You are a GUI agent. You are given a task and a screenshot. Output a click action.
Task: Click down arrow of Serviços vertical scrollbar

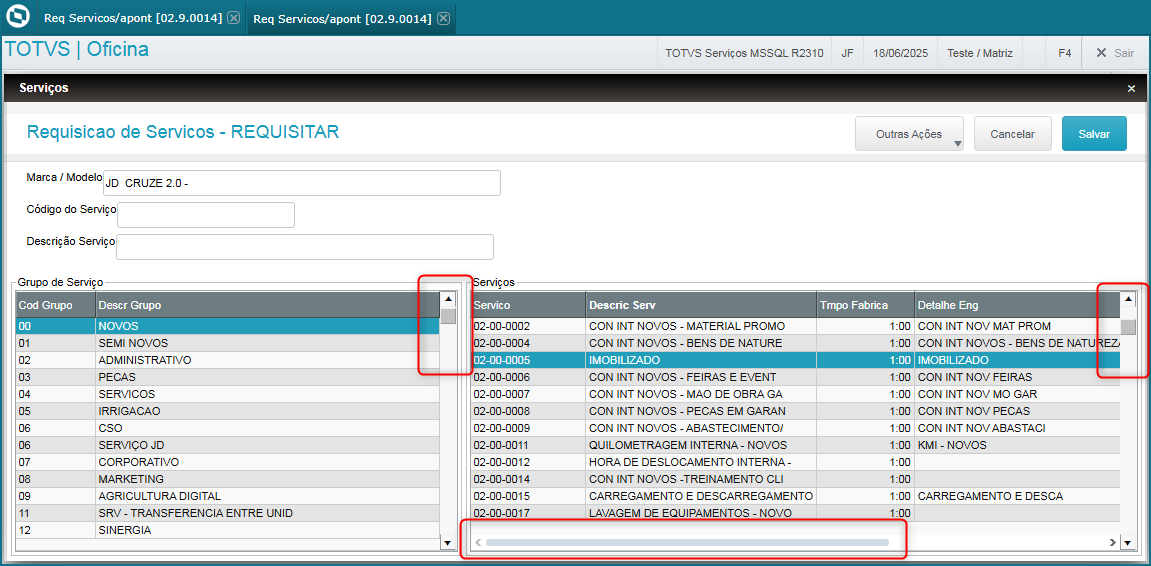click(x=1128, y=543)
